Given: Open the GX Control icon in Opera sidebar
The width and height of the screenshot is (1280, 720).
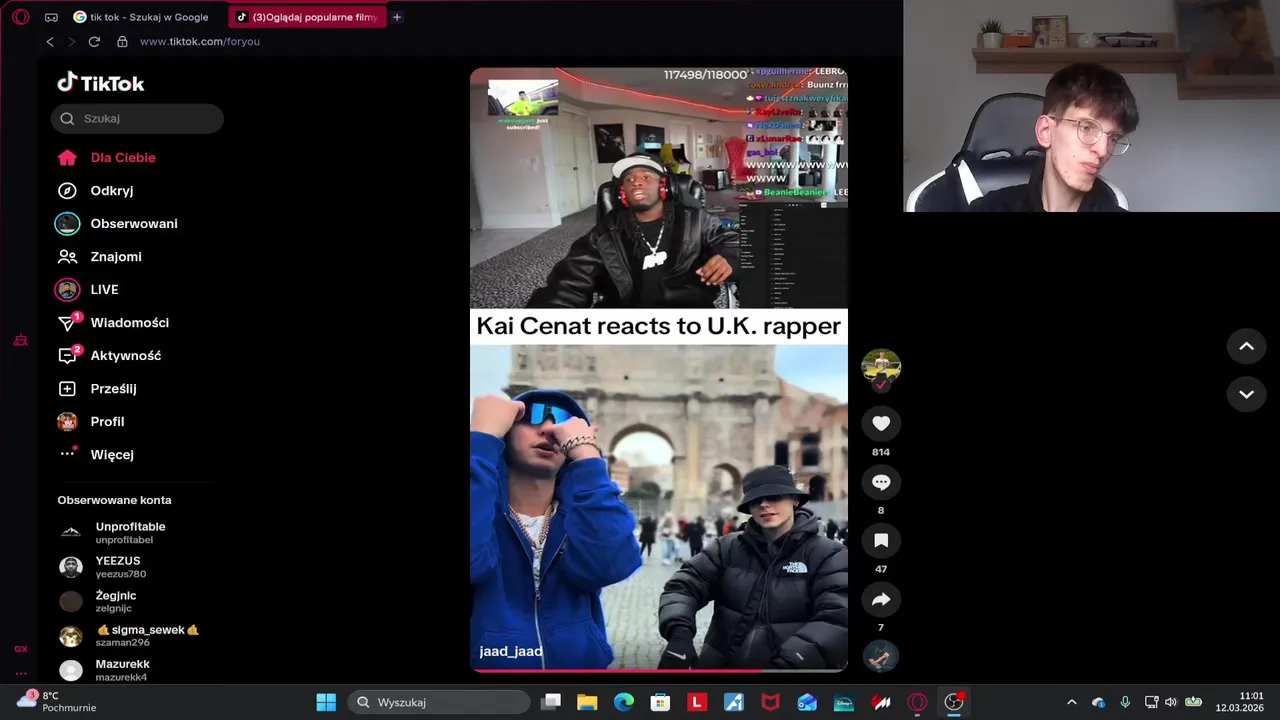Looking at the screenshot, I should click(20, 649).
